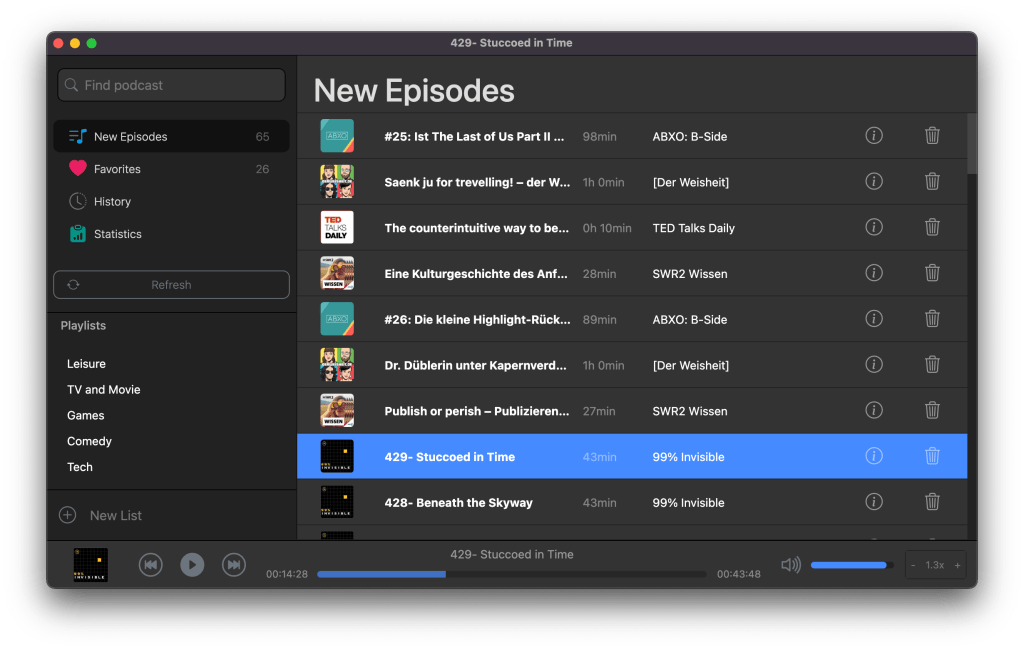The image size is (1024, 650).
Task: Adjust the volume slider
Action: 848,565
